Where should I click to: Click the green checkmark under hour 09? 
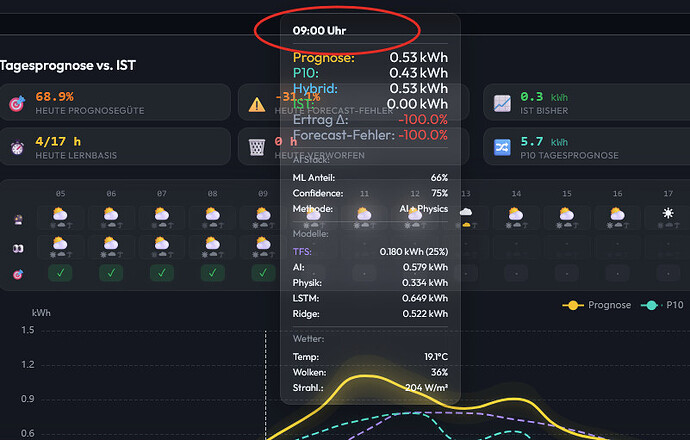coord(263,273)
